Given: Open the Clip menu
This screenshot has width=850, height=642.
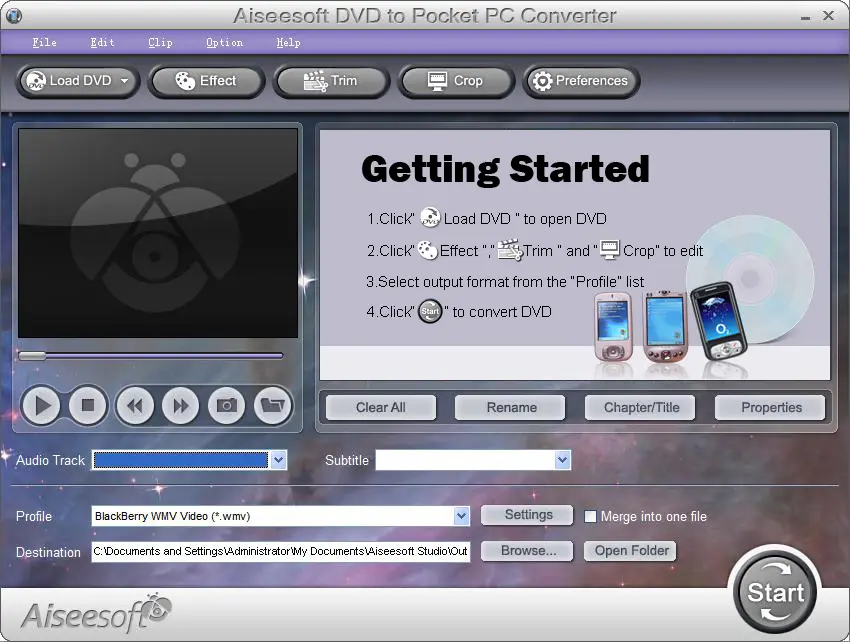Looking at the screenshot, I should tap(160, 42).
